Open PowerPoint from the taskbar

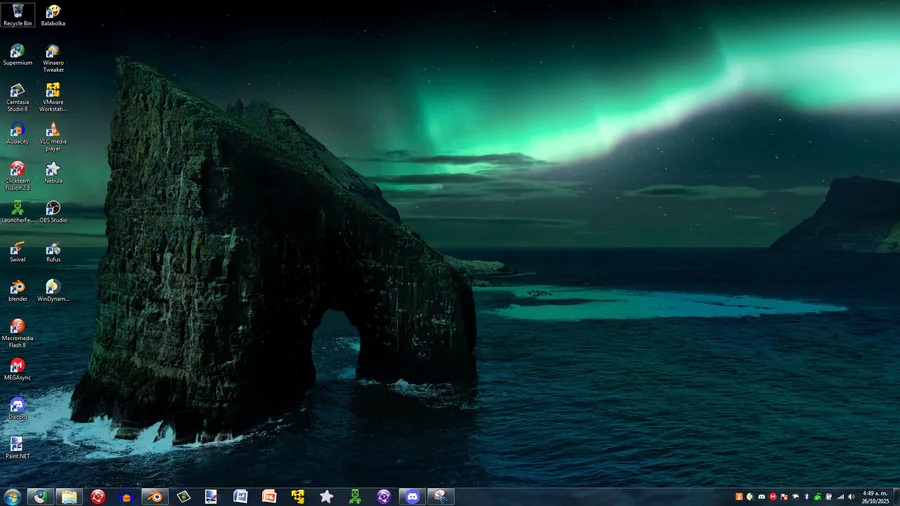[269, 497]
